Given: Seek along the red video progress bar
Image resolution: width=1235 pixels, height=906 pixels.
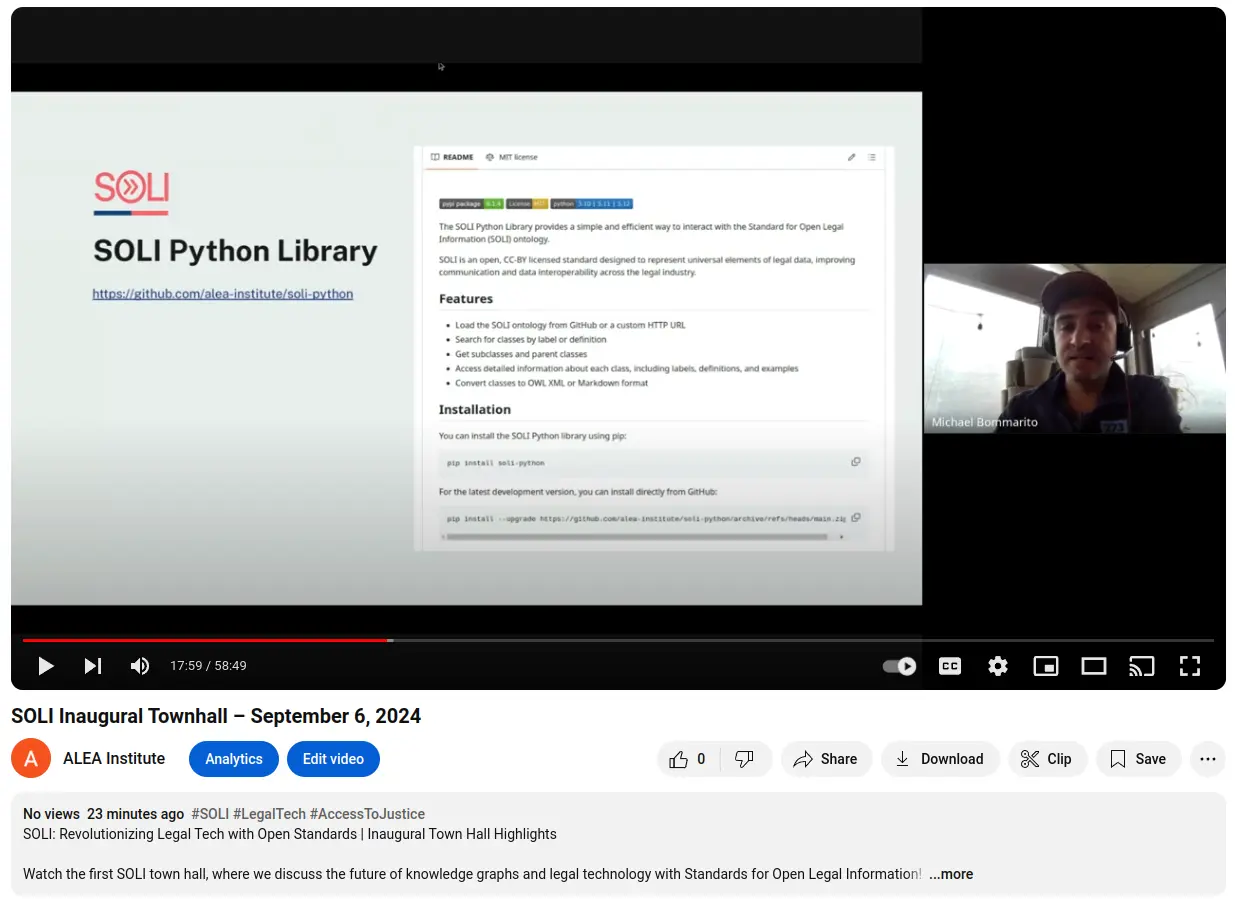Looking at the screenshot, I should pyautogui.click(x=206, y=640).
